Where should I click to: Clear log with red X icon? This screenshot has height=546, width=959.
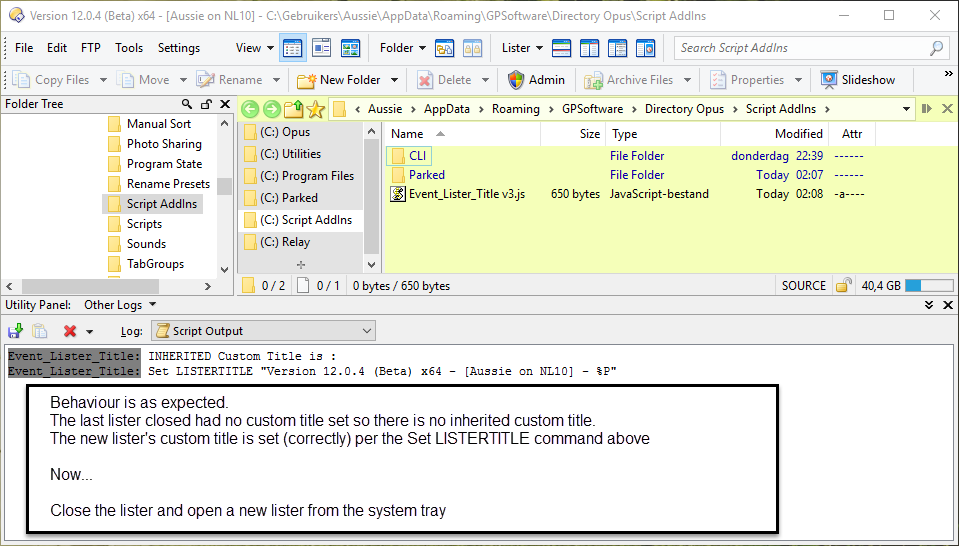click(70, 331)
